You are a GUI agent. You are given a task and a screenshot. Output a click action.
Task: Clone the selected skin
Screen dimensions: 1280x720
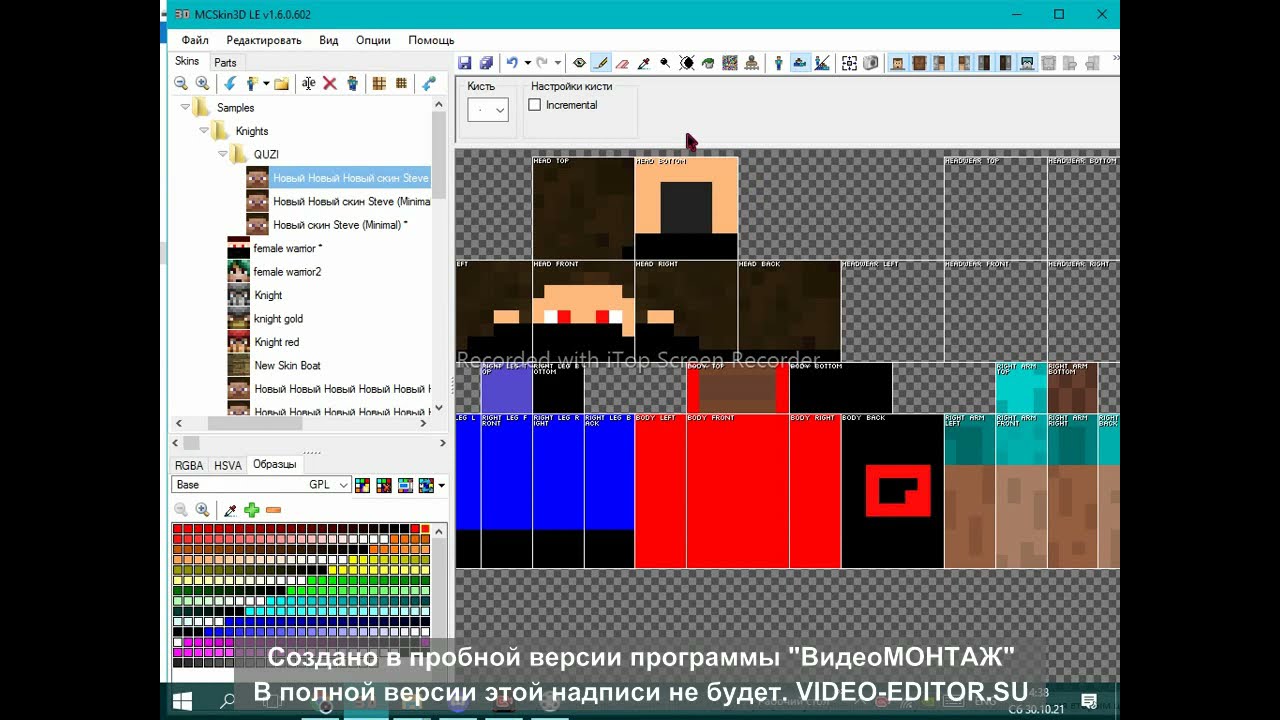[352, 84]
